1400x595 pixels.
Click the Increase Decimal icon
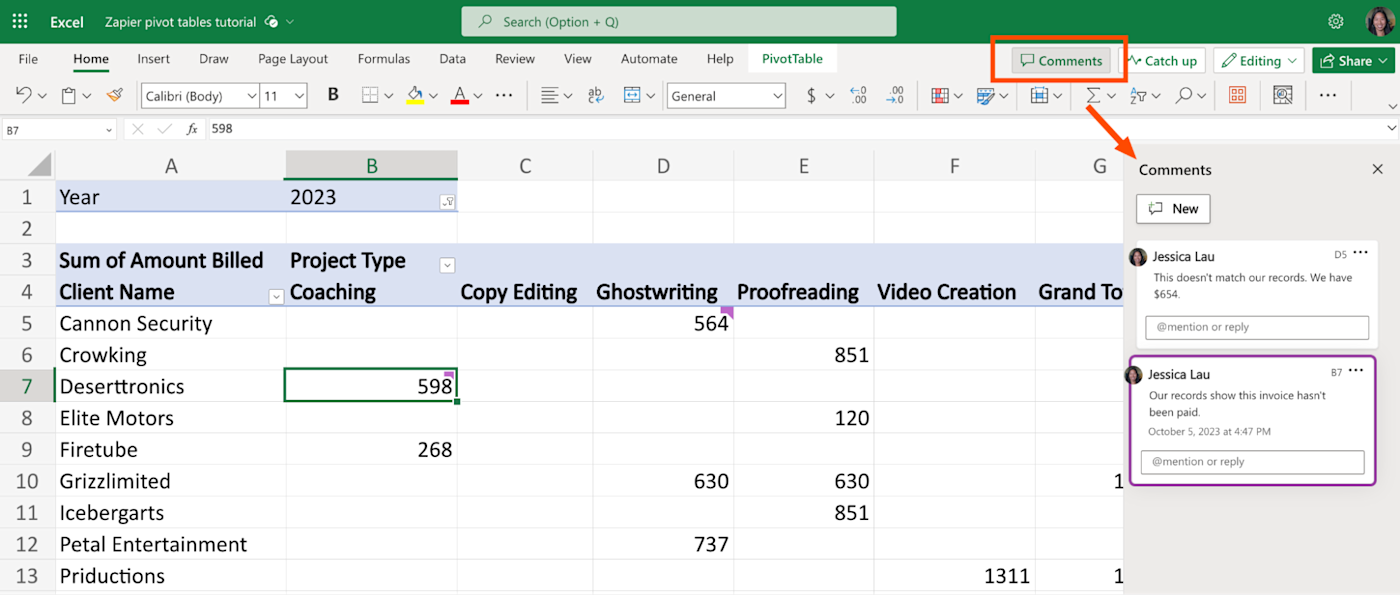pos(858,96)
